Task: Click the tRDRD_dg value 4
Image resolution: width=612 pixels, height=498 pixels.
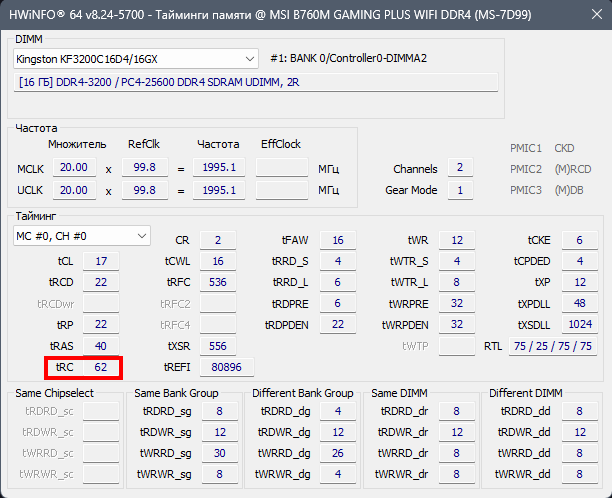Action: coord(338,411)
